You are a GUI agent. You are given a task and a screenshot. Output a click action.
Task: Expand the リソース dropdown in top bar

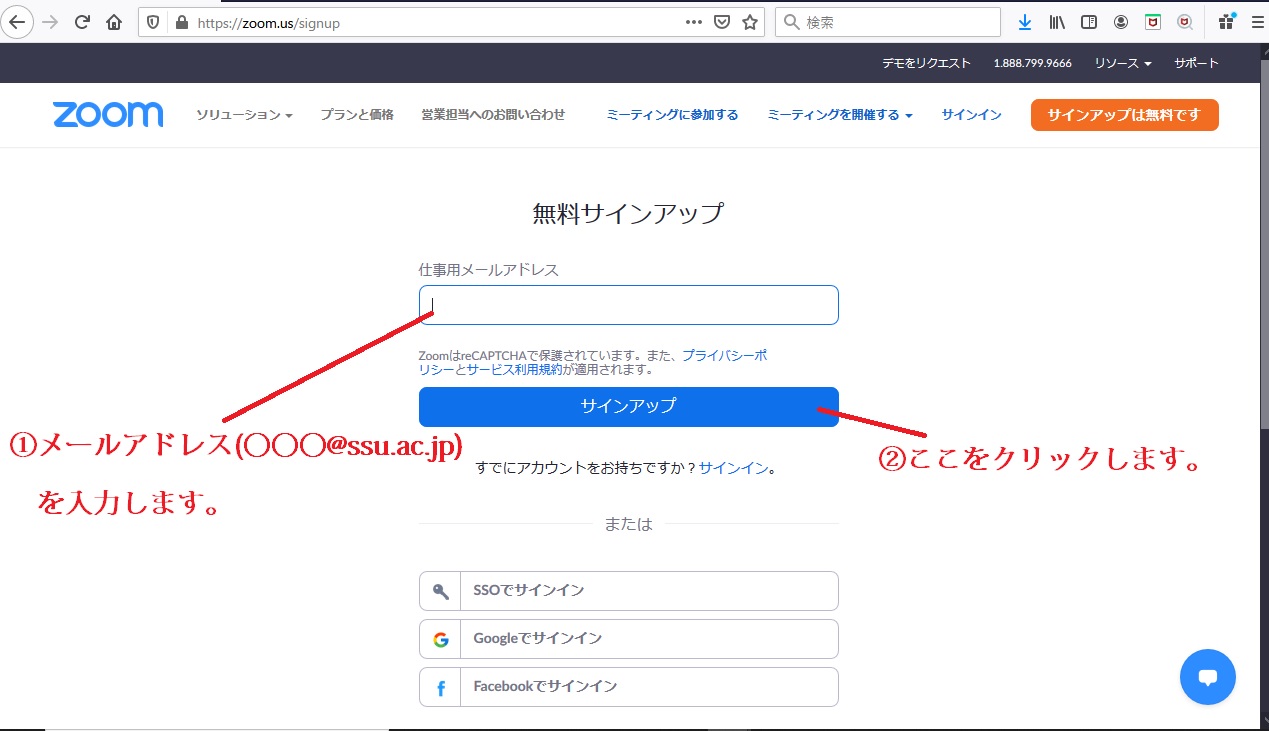[x=1123, y=63]
